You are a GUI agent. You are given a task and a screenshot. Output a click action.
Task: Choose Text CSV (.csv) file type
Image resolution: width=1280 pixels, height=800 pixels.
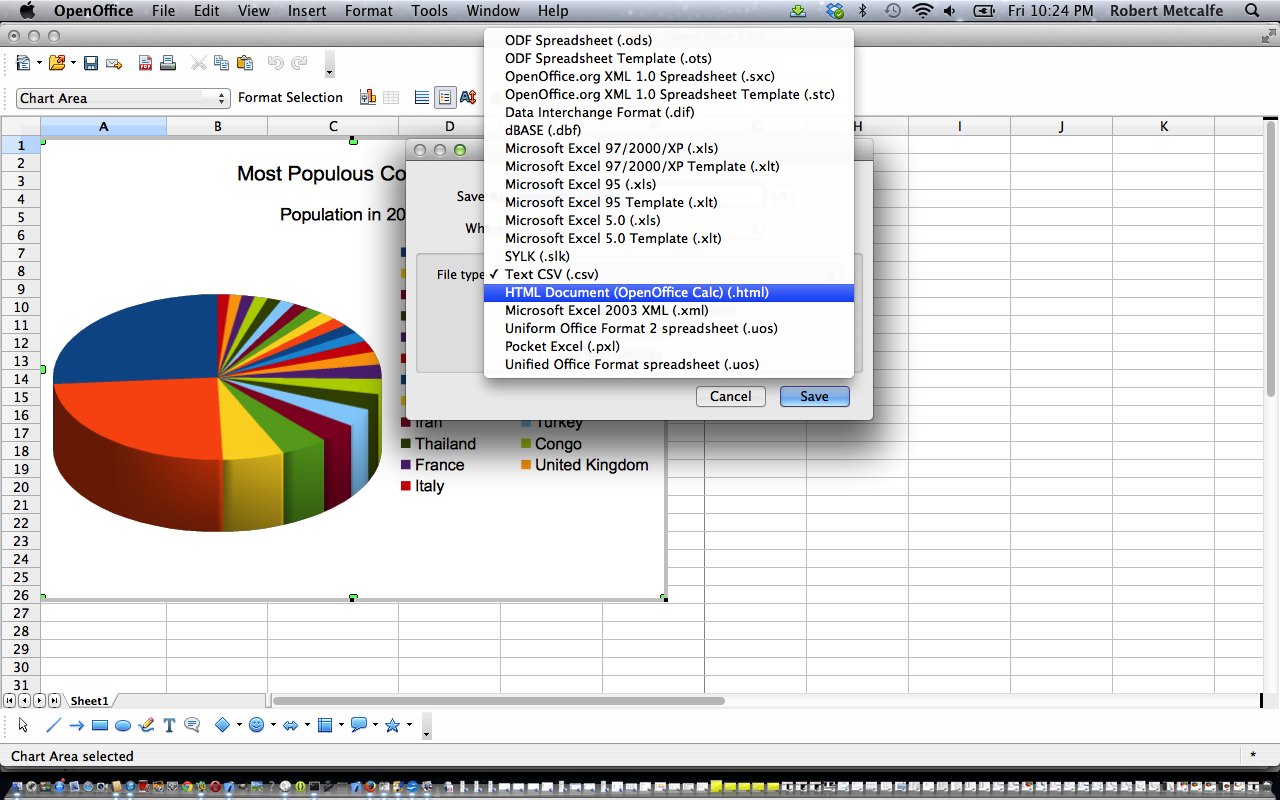click(x=669, y=274)
